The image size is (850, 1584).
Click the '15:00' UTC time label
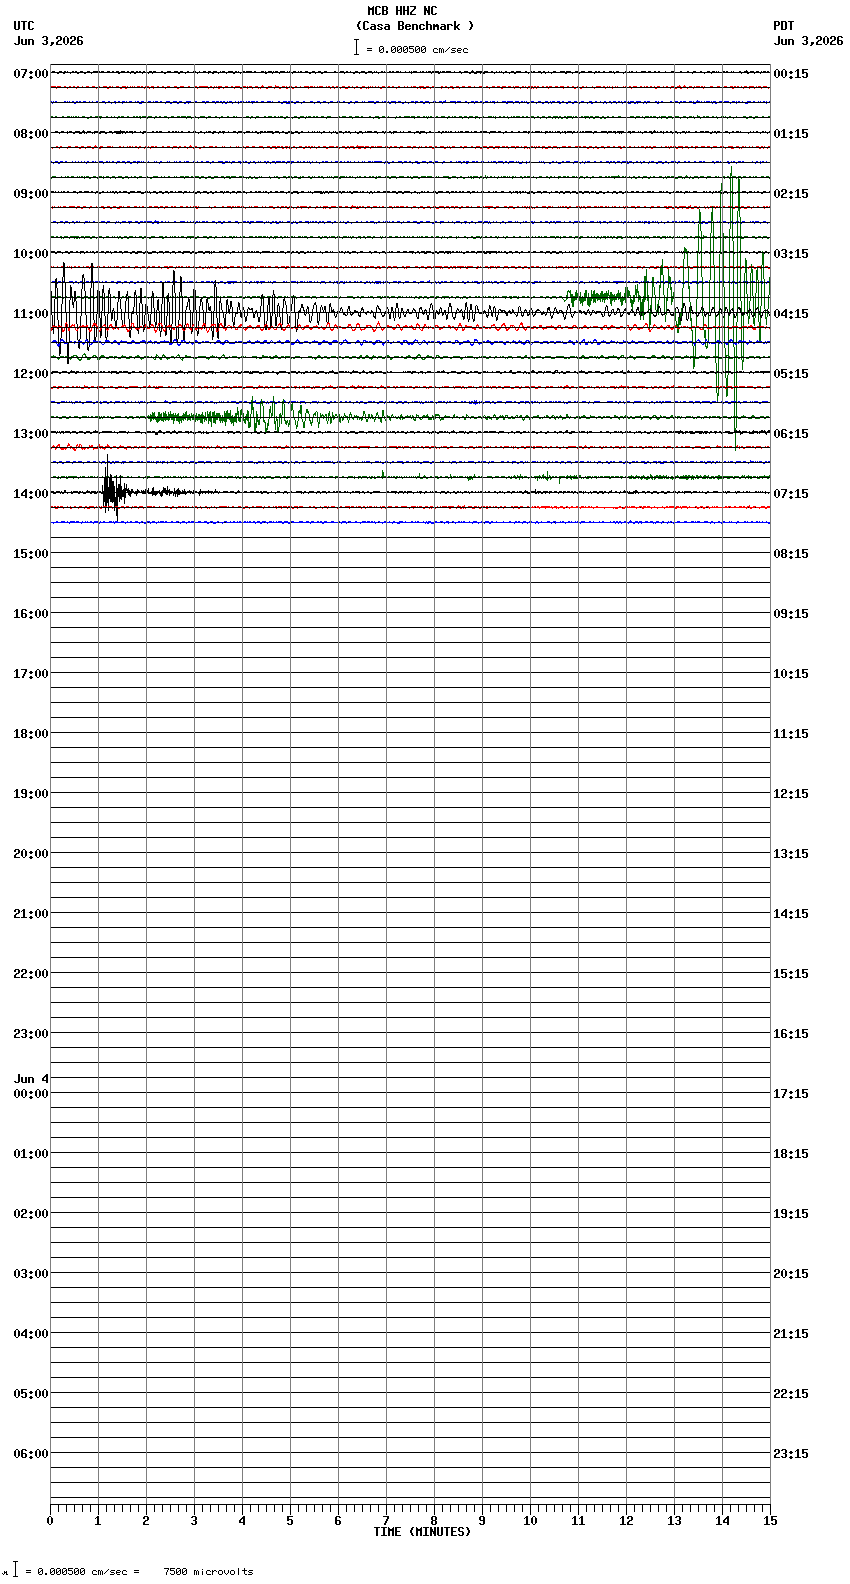click(31, 554)
